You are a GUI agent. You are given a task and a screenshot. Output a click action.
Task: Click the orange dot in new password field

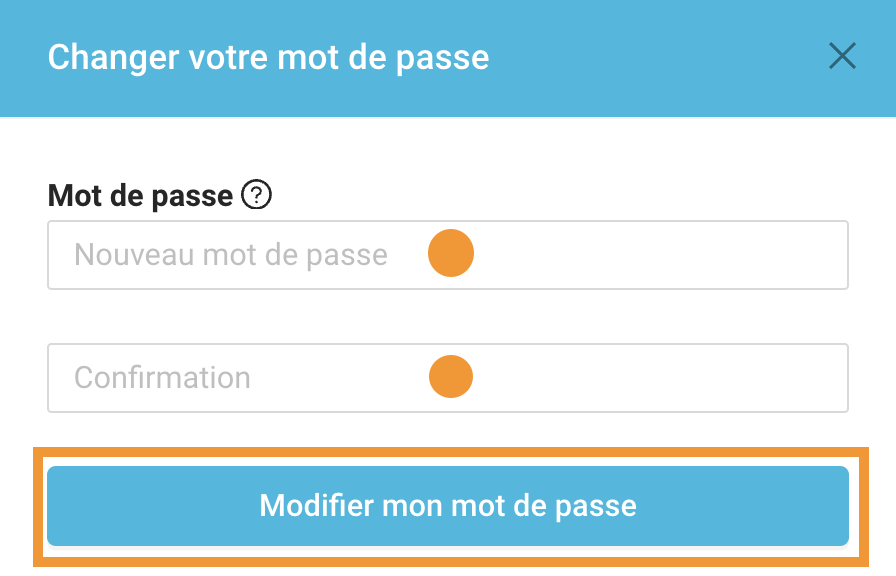point(451,253)
